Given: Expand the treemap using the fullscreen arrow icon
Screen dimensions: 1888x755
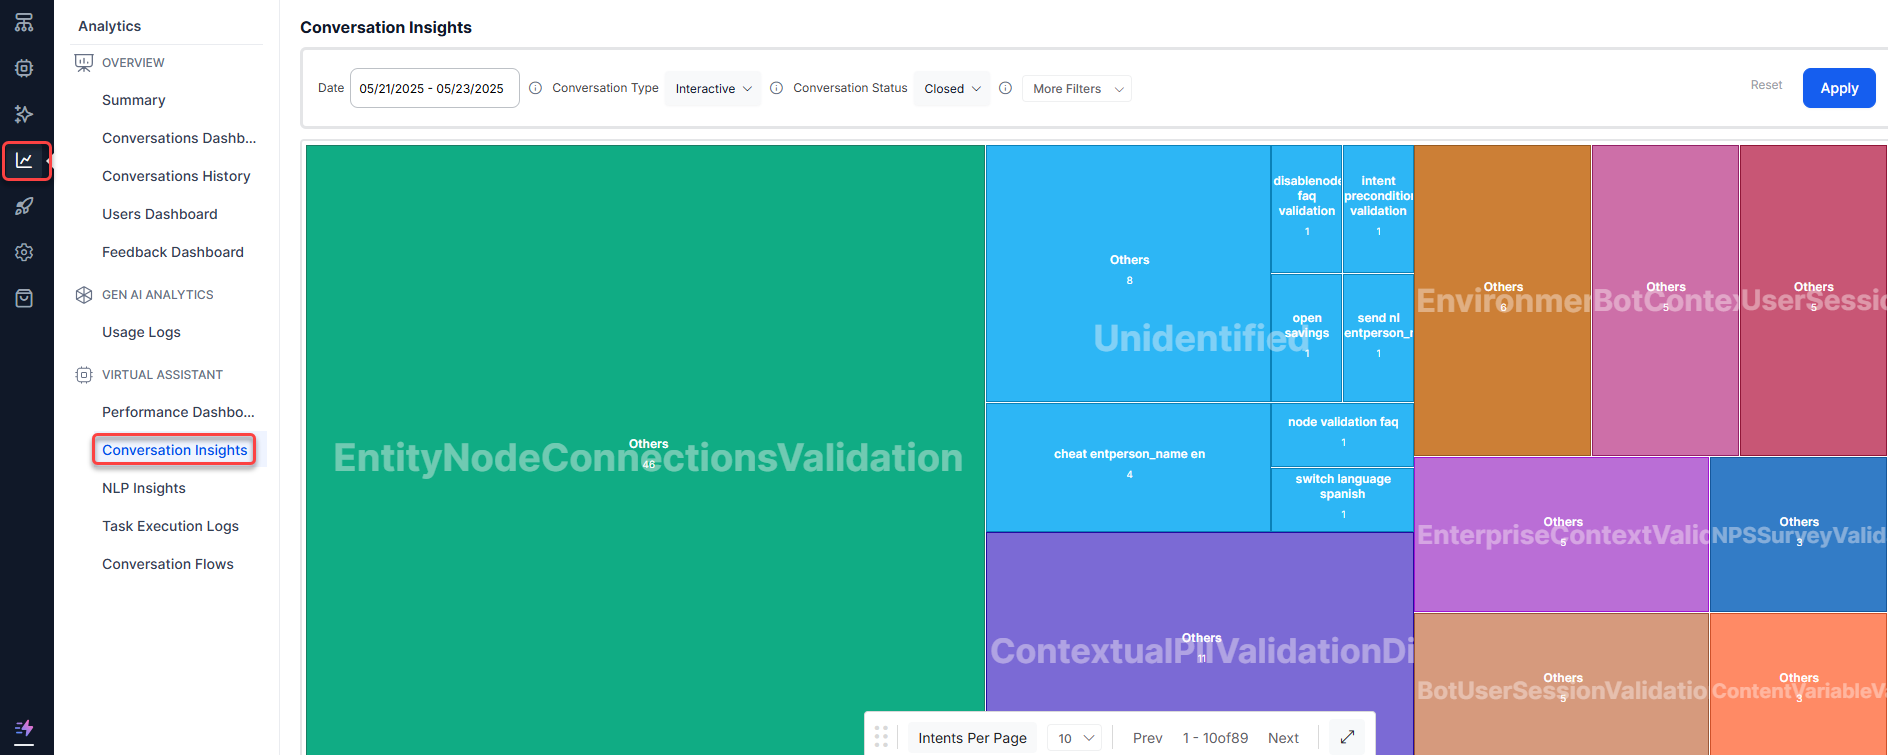Looking at the screenshot, I should (1347, 737).
